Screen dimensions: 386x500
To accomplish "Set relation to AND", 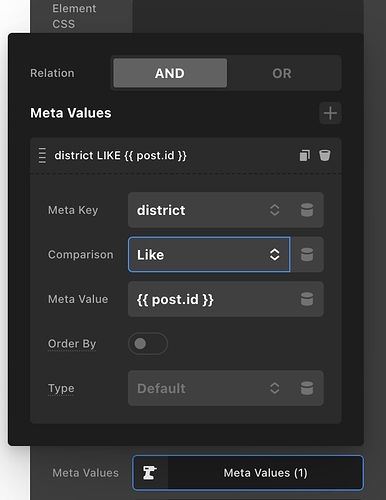I will [x=170, y=73].
